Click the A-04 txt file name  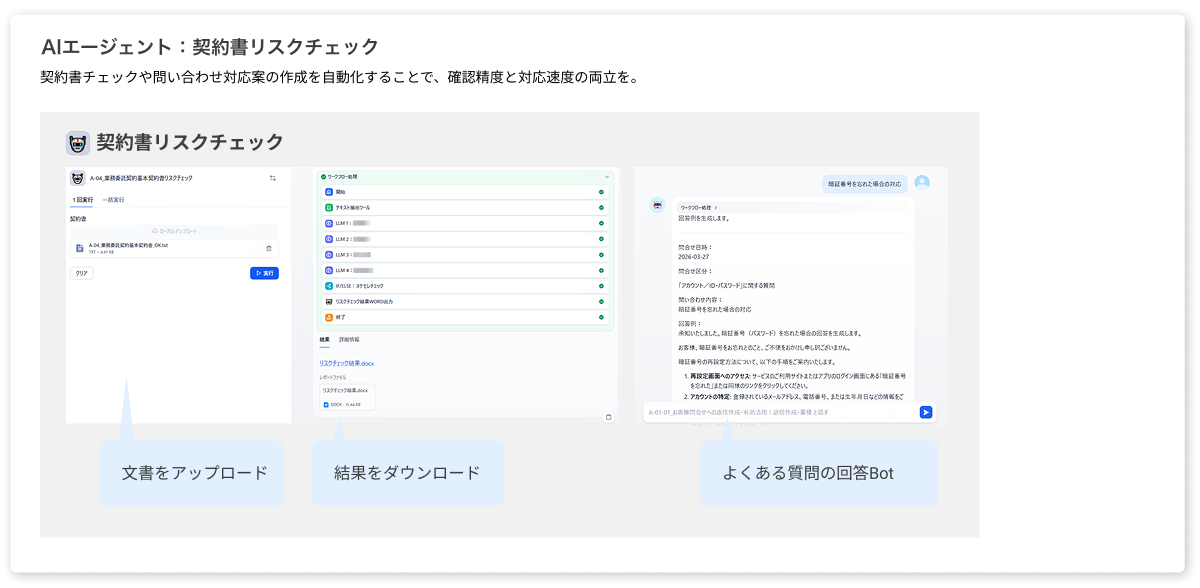point(128,245)
